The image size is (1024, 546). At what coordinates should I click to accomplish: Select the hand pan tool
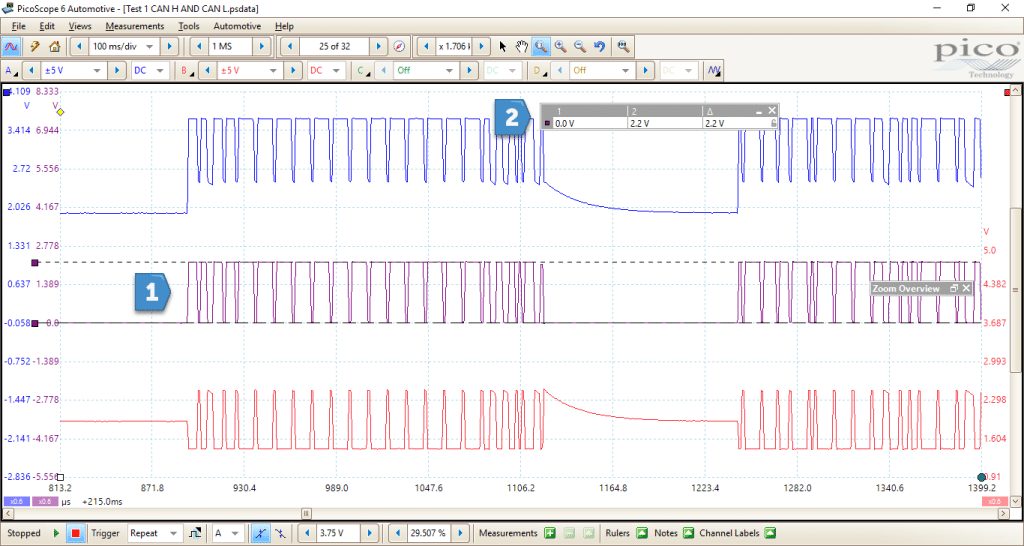click(x=521, y=46)
